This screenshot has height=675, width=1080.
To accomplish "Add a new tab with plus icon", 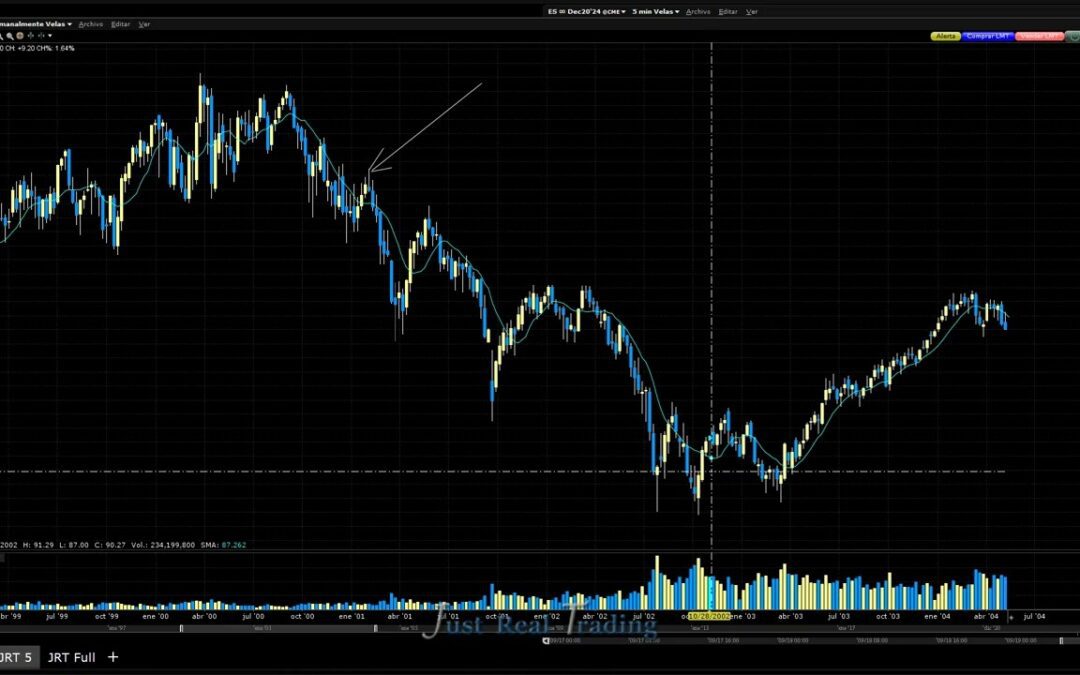I will coord(113,657).
